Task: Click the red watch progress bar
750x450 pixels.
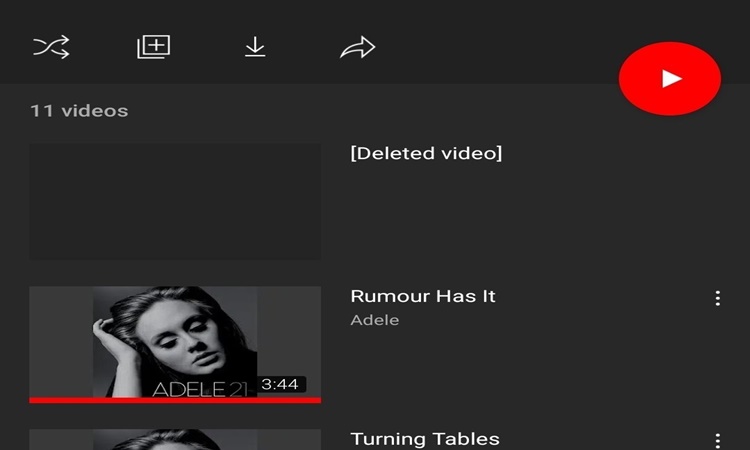Action: [175, 400]
